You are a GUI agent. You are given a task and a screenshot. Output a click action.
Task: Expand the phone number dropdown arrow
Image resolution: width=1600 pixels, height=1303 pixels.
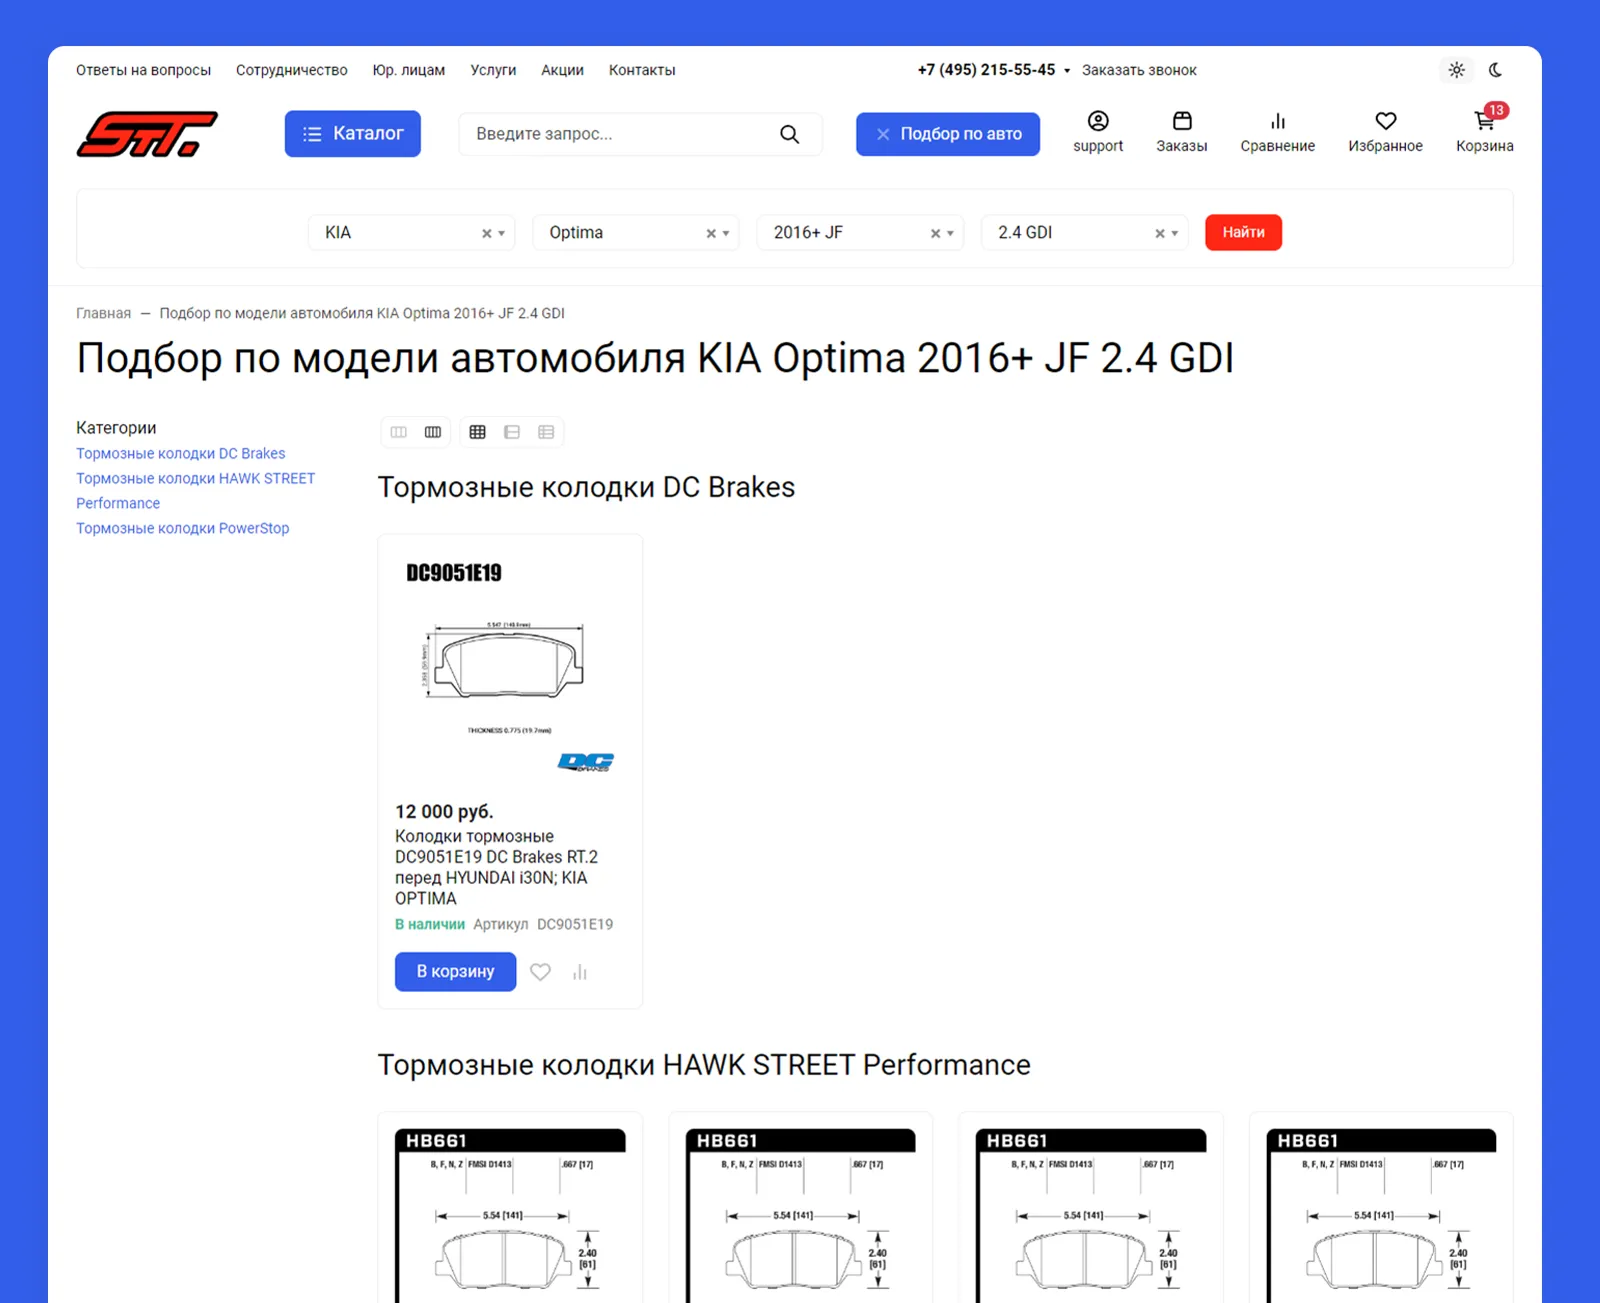point(1067,71)
